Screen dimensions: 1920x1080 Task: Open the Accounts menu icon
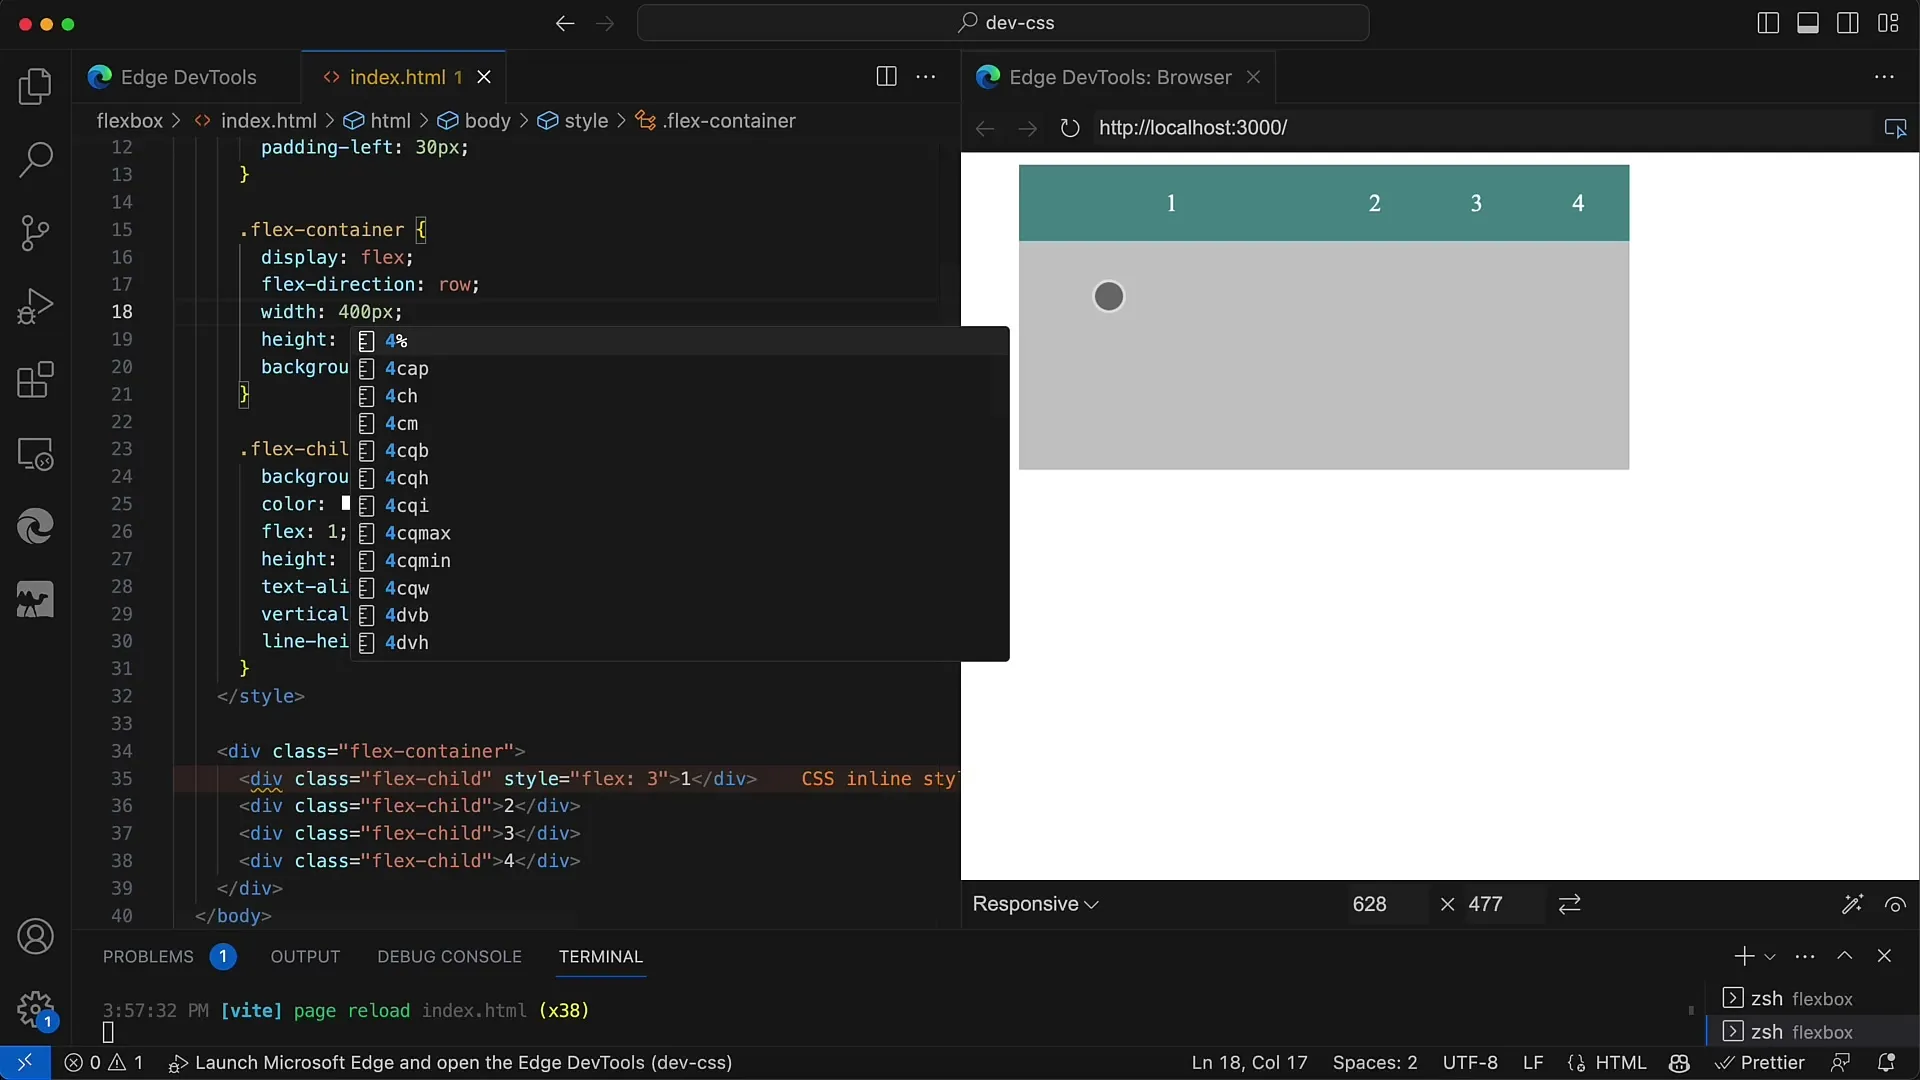pyautogui.click(x=35, y=937)
